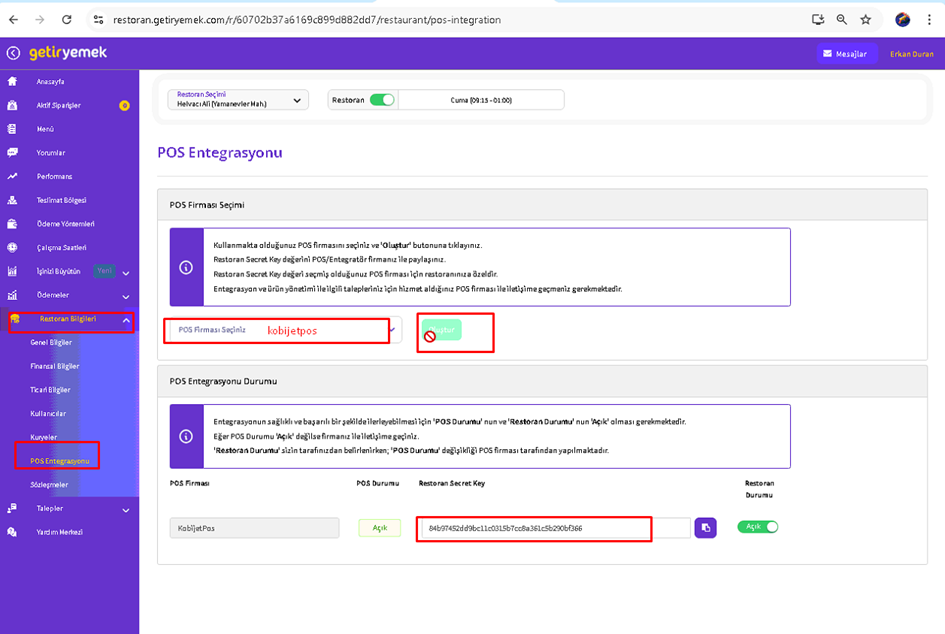The image size is (945, 634).
Task: Click the Ödeme Yöntemleri wallet icon
Action: 12,224
